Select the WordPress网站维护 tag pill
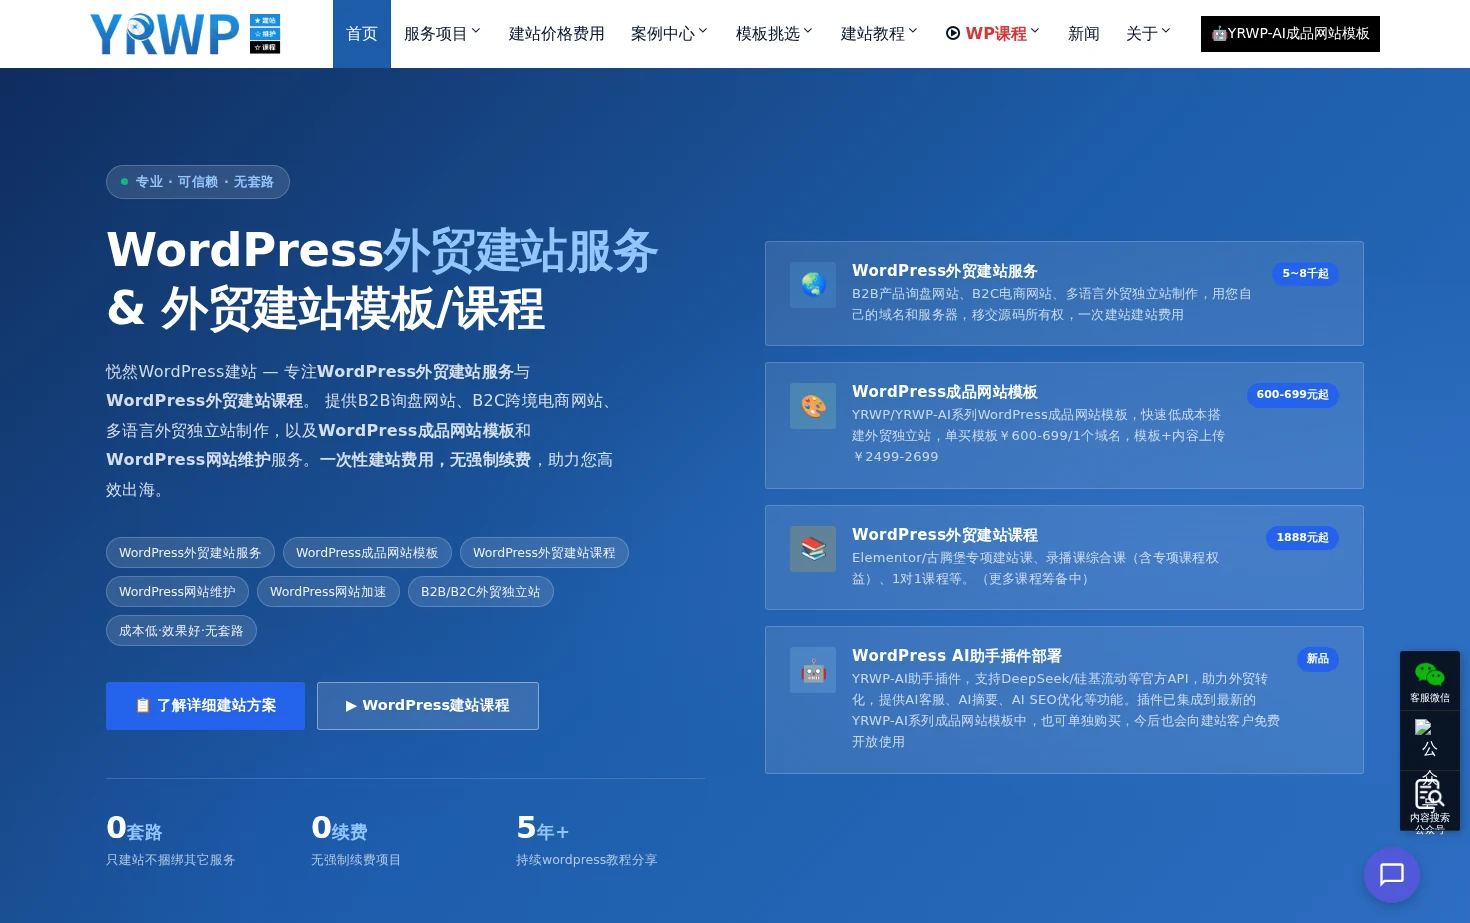Viewport: 1470px width, 923px height. coord(177,592)
